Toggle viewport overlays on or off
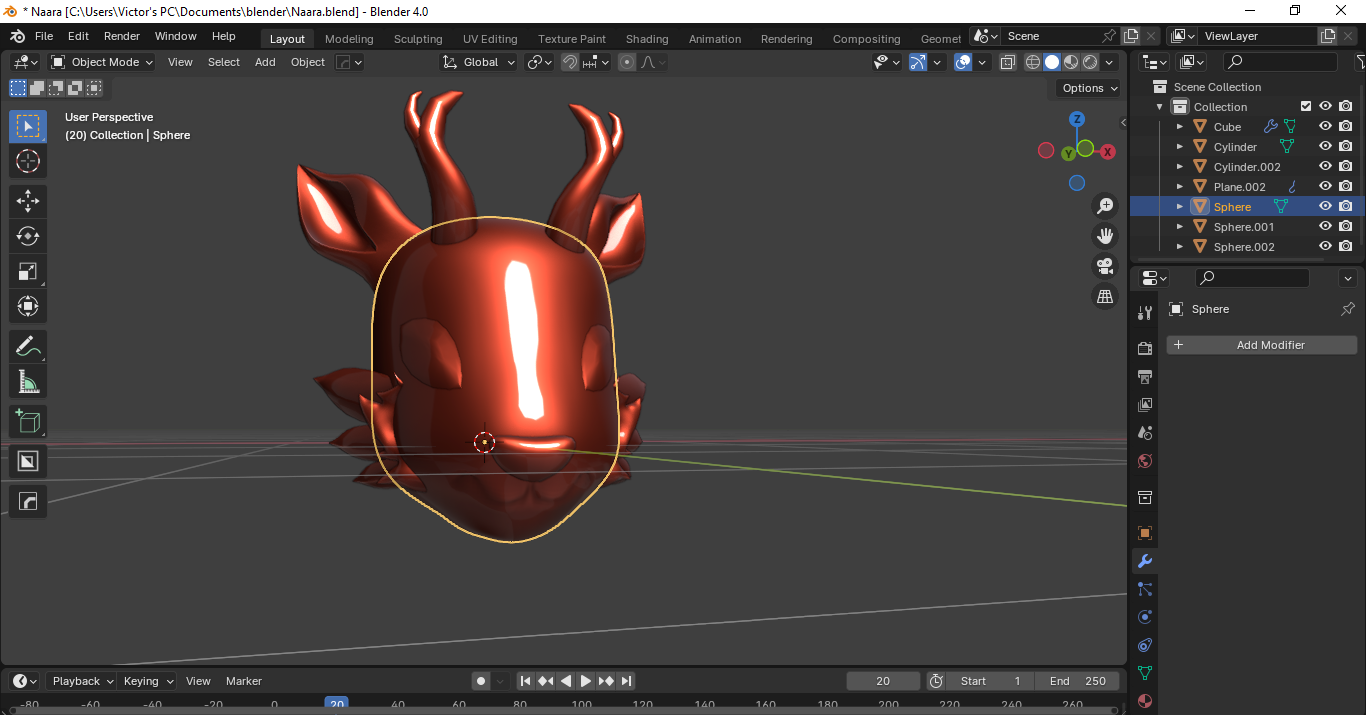Image resolution: width=1366 pixels, height=715 pixels. (963, 62)
